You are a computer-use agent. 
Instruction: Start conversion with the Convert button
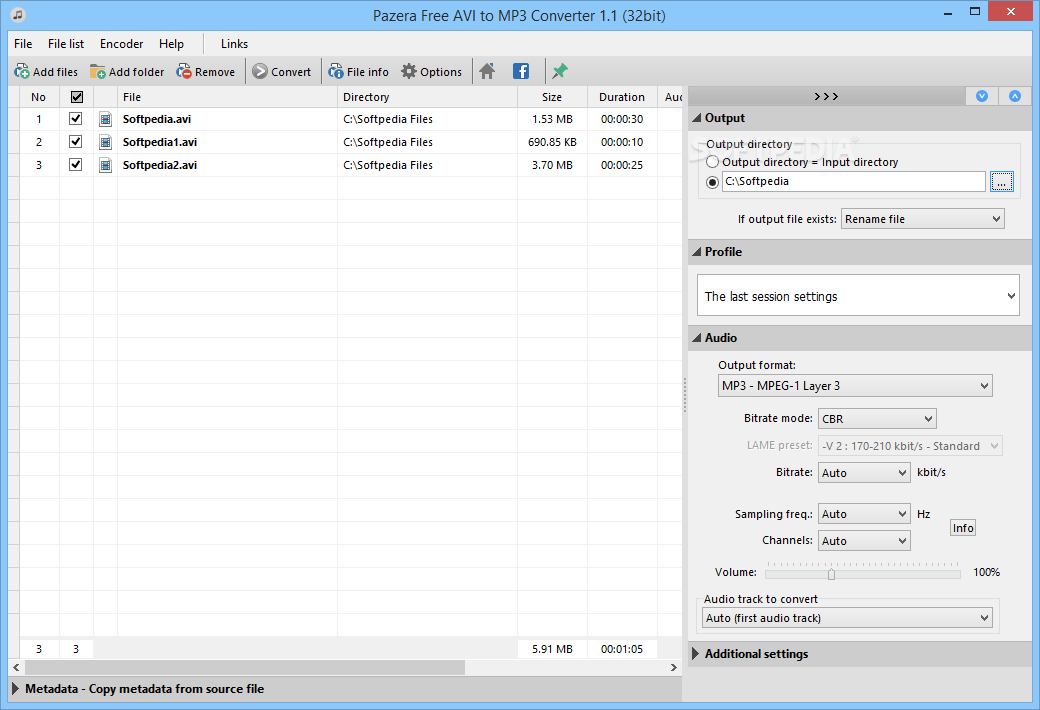point(282,72)
